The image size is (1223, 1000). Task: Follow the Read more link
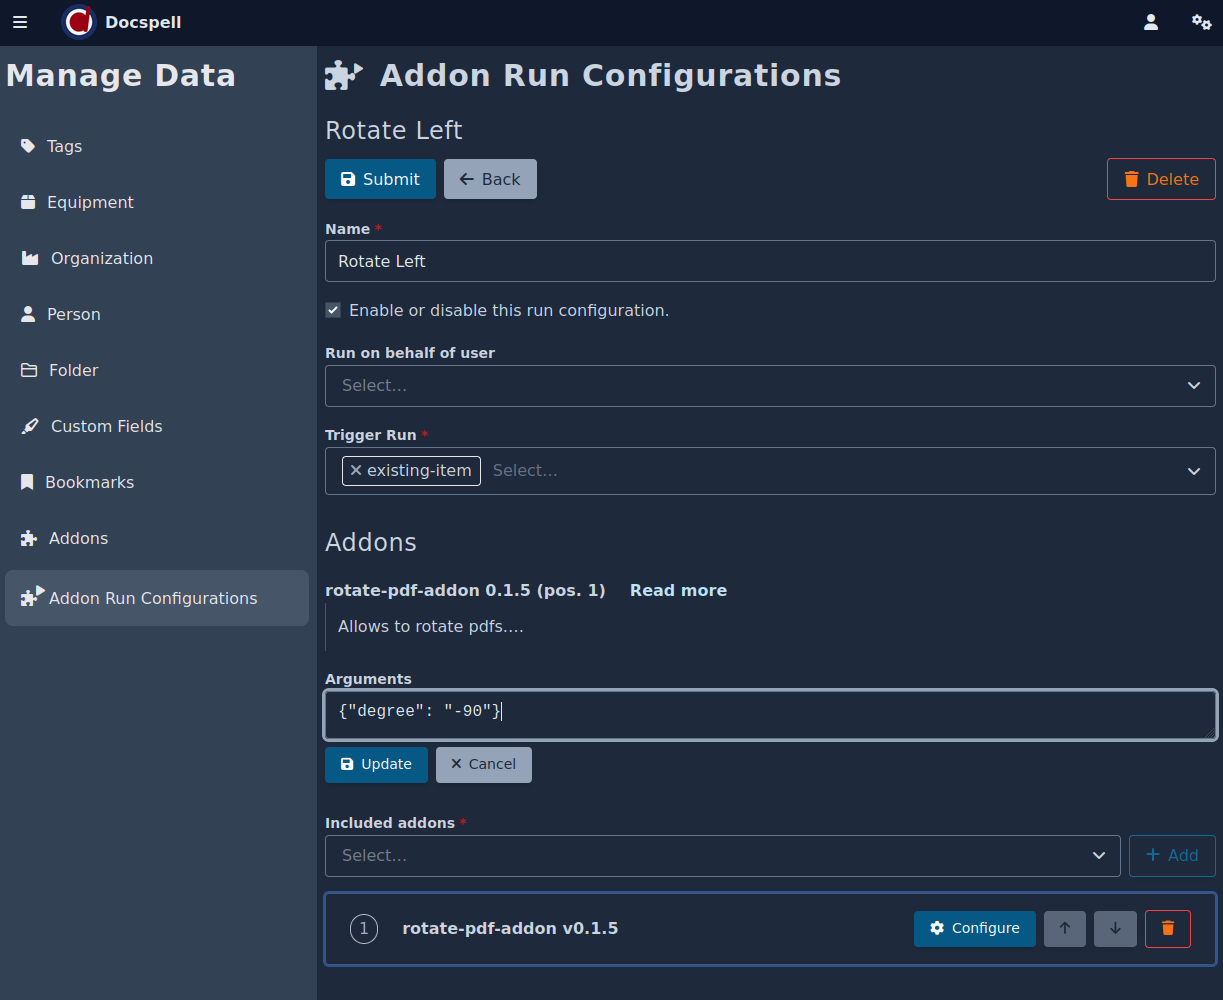tap(678, 590)
